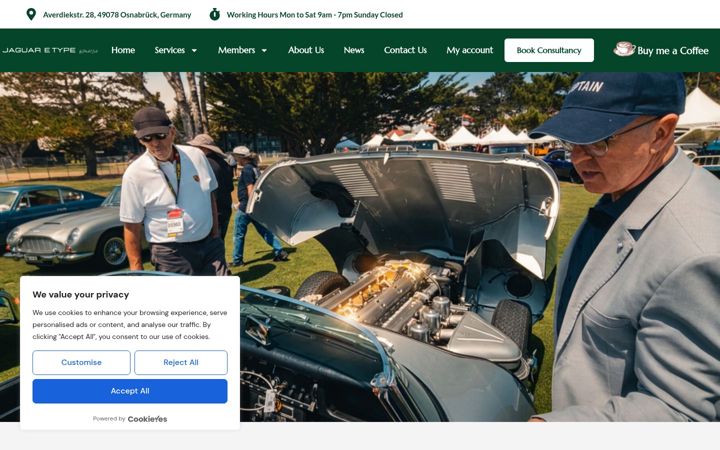This screenshot has height=450, width=720.
Task: Click the Buy me a Coffee link
Action: 673,51
